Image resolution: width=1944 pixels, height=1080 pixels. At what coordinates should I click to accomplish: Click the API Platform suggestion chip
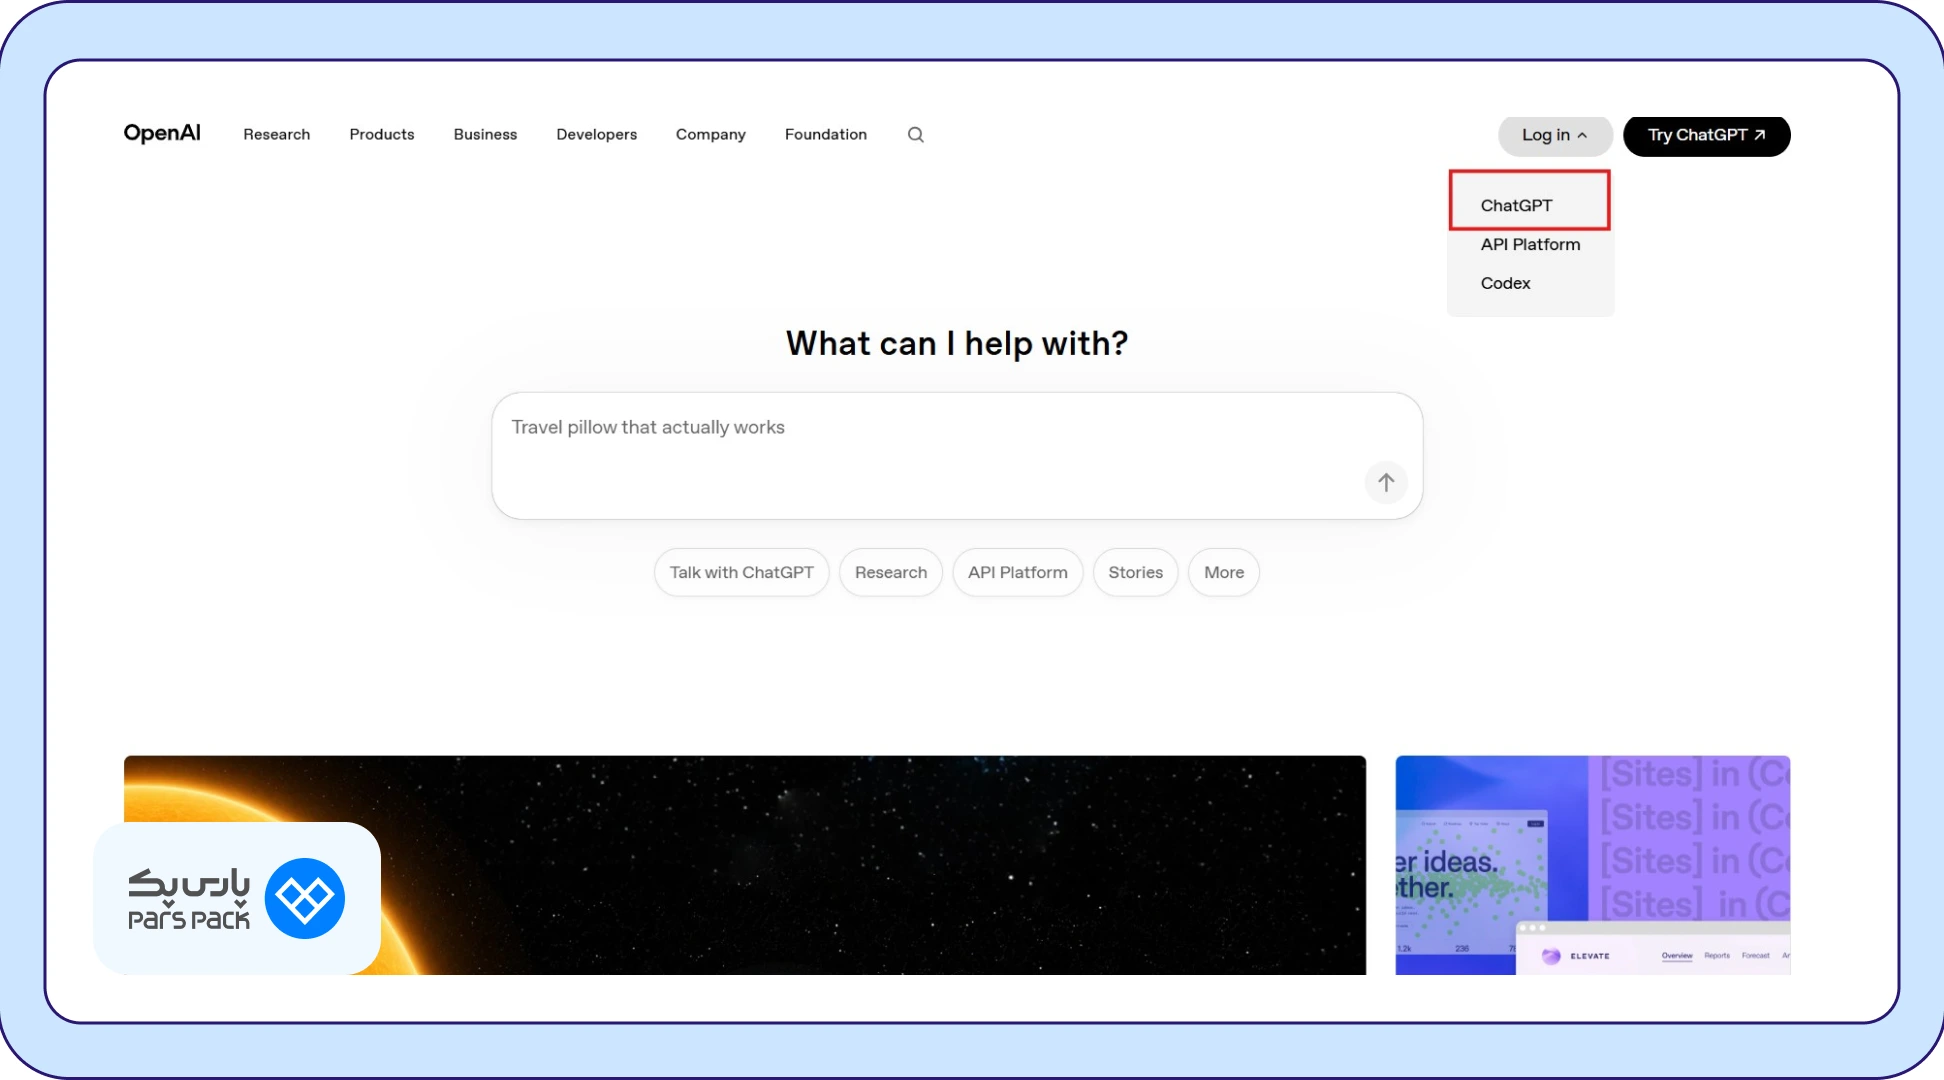pos(1018,572)
